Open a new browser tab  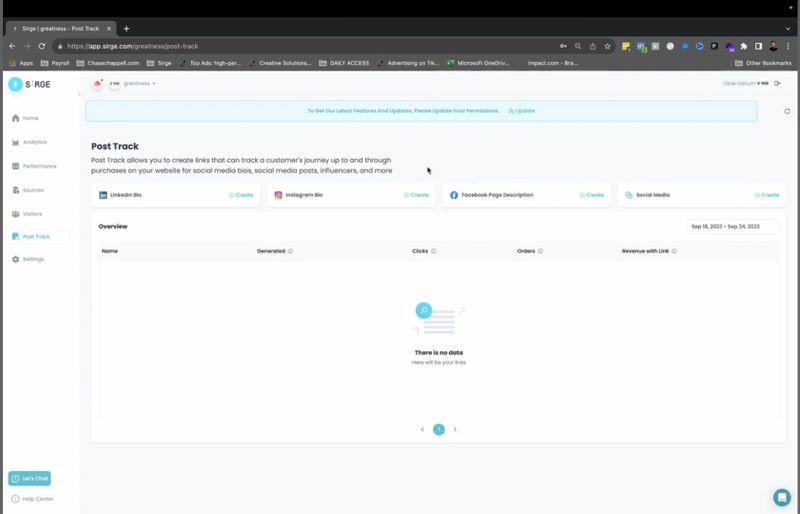(x=127, y=28)
